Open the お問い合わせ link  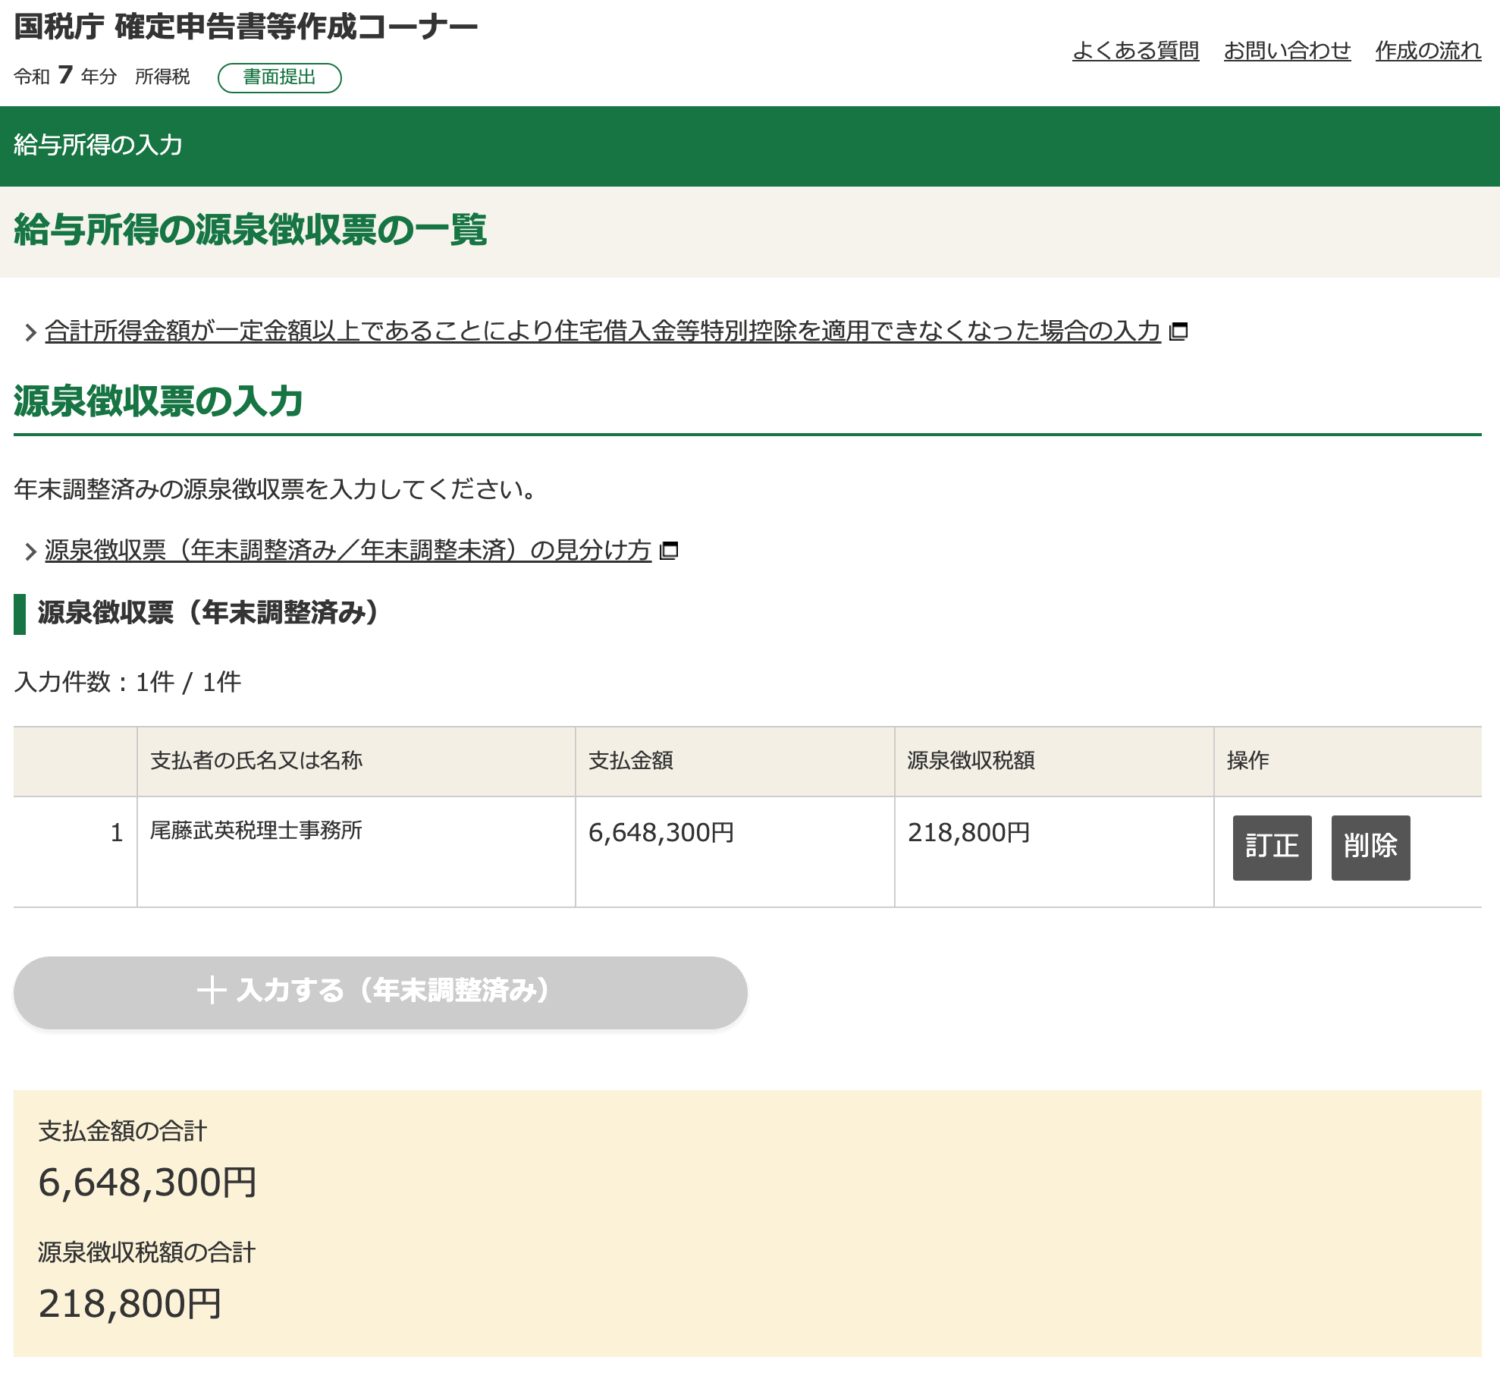point(1287,52)
